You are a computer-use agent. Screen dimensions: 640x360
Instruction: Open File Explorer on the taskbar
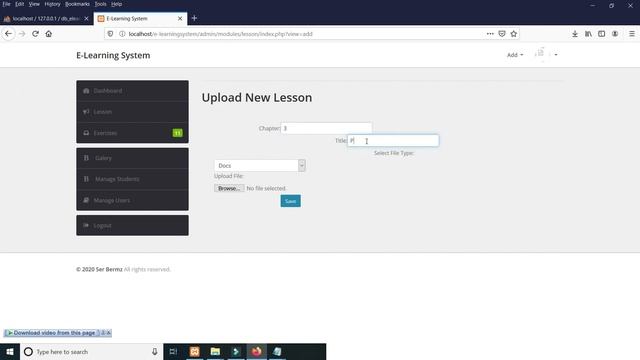[215, 351]
